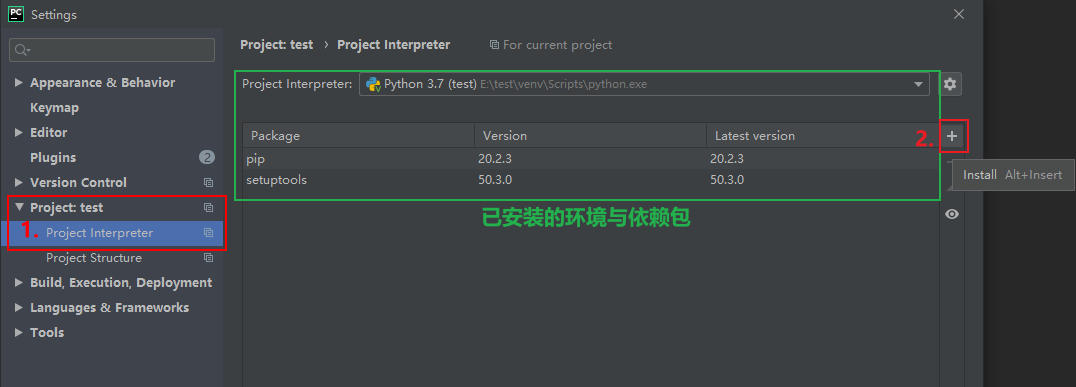The image size is (1076, 387).
Task: Collapse the Project: test section
Action: point(19,207)
